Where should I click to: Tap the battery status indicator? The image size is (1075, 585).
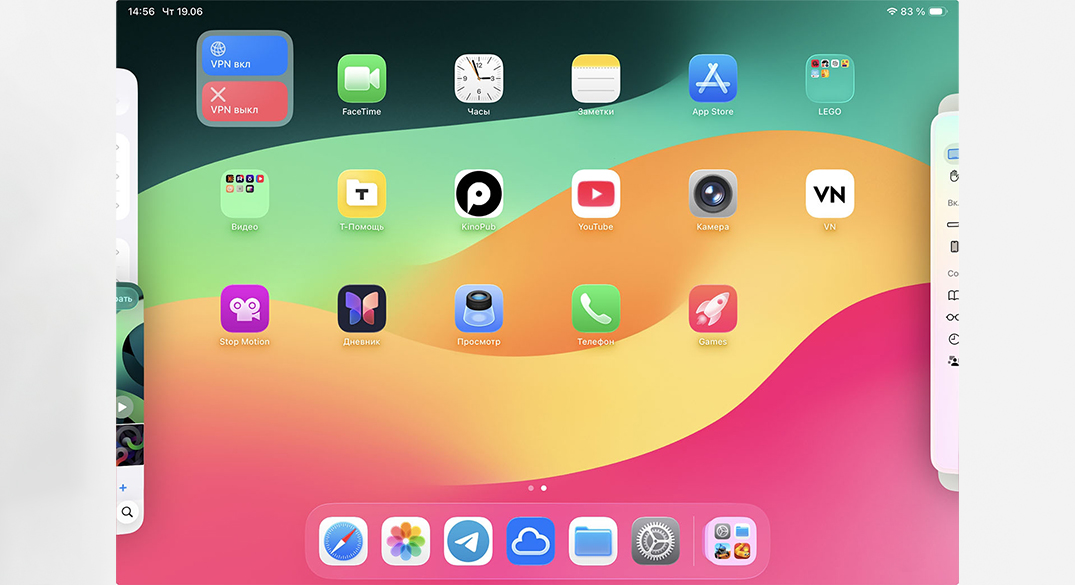coord(936,11)
